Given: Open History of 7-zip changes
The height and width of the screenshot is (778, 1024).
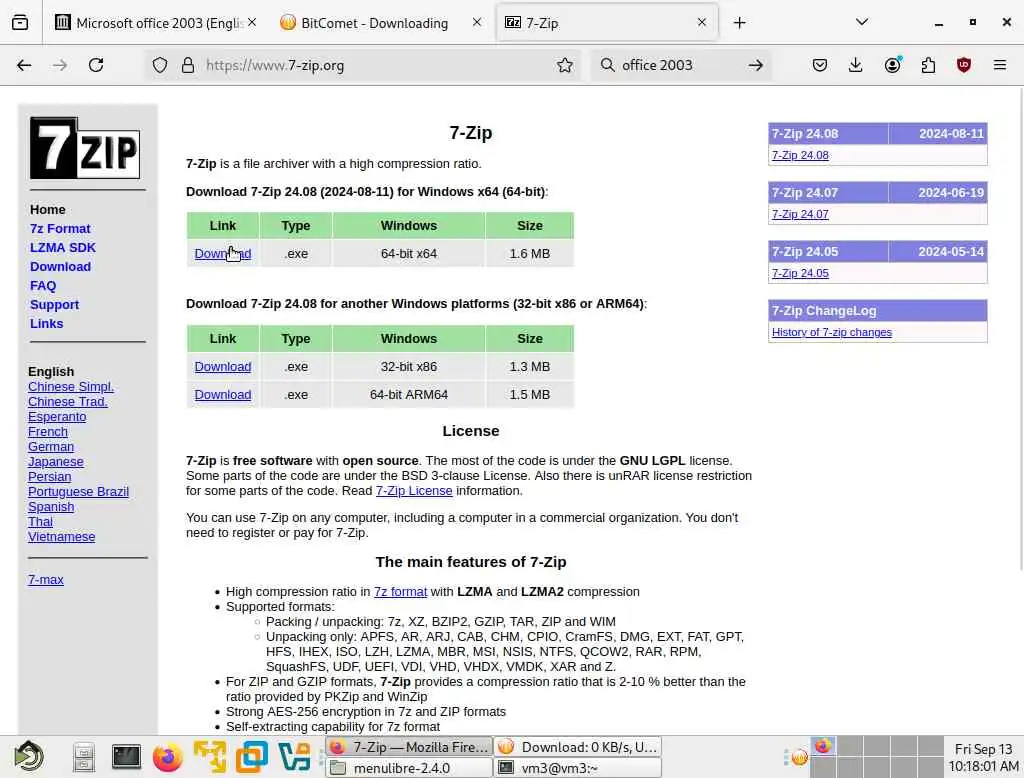Looking at the screenshot, I should pyautogui.click(x=831, y=332).
